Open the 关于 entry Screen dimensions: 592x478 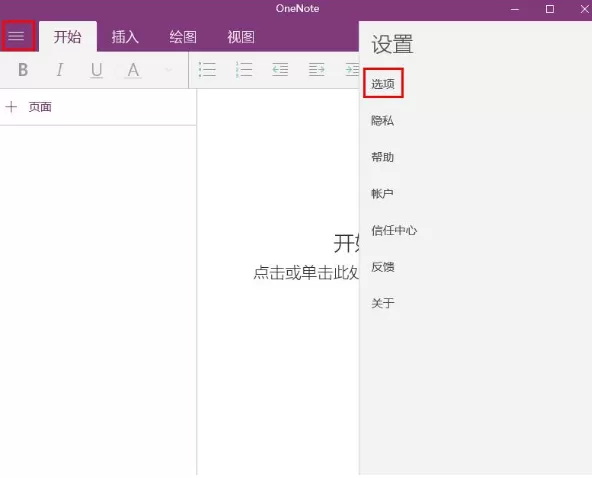tap(383, 303)
